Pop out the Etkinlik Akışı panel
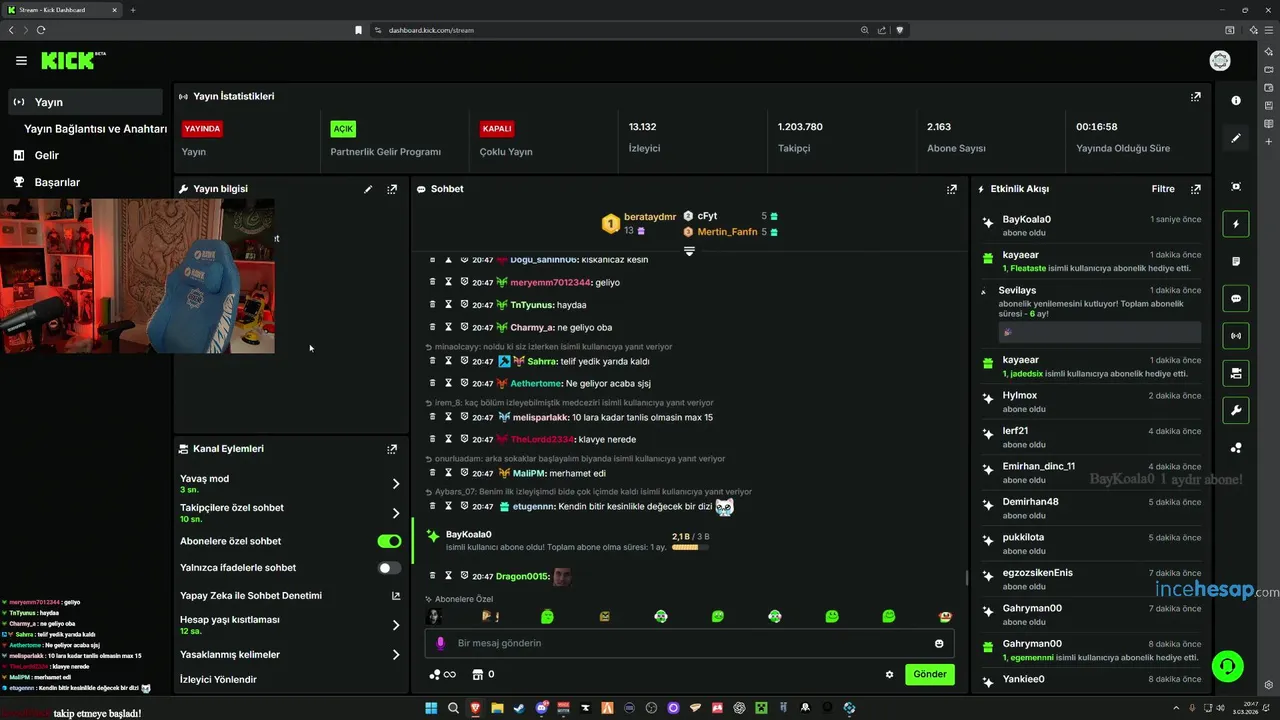The image size is (1280, 720). coord(1195,189)
